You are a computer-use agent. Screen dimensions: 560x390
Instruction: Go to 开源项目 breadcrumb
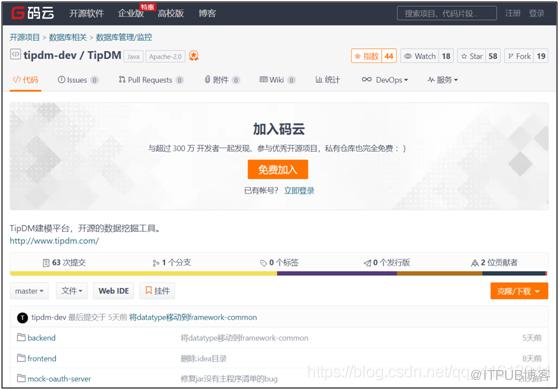tap(25, 37)
